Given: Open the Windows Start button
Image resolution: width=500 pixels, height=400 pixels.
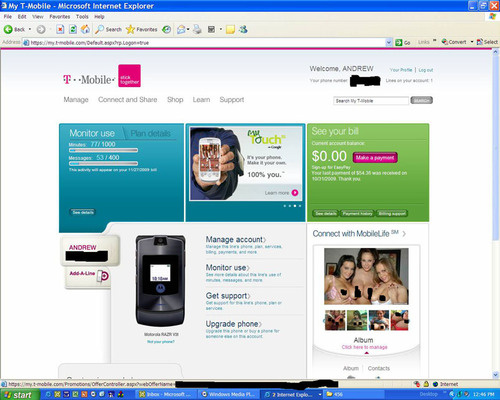Looking at the screenshot, I should [20, 395].
